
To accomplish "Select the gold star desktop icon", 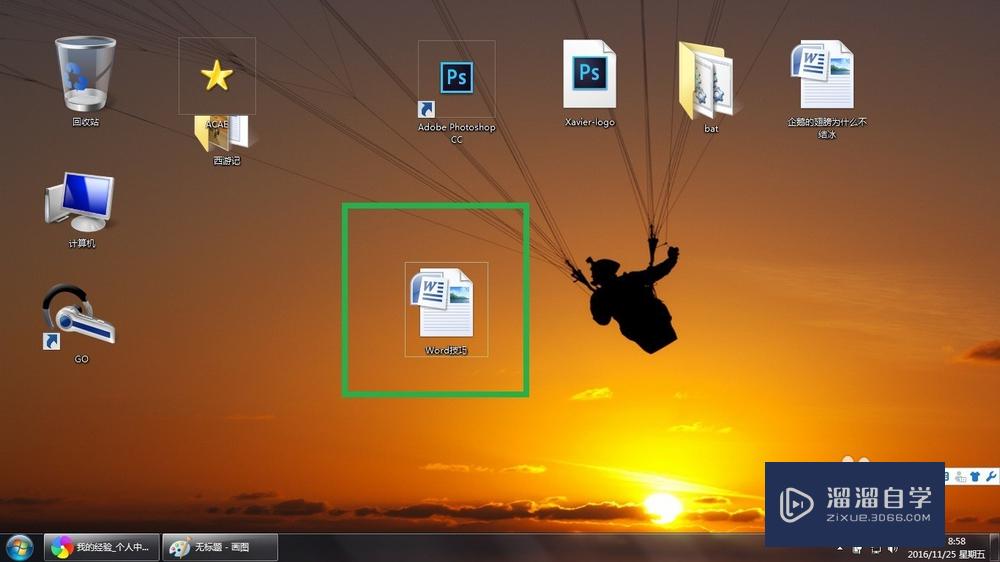I will point(217,76).
